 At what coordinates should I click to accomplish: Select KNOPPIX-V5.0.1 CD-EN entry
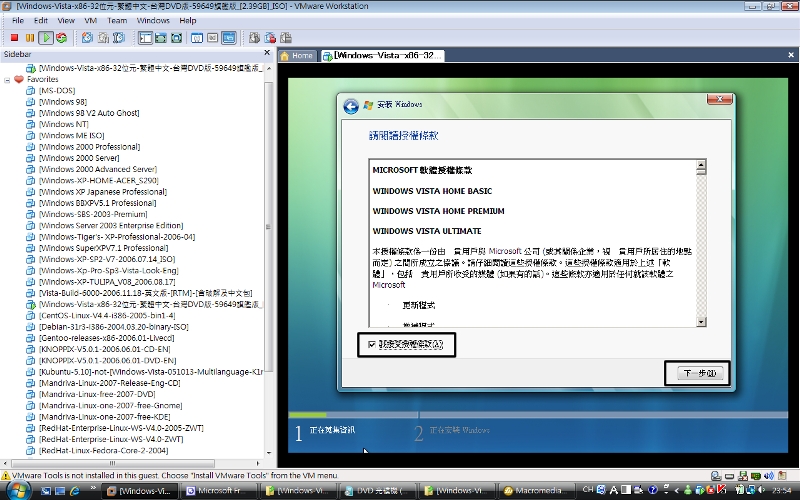pos(105,349)
